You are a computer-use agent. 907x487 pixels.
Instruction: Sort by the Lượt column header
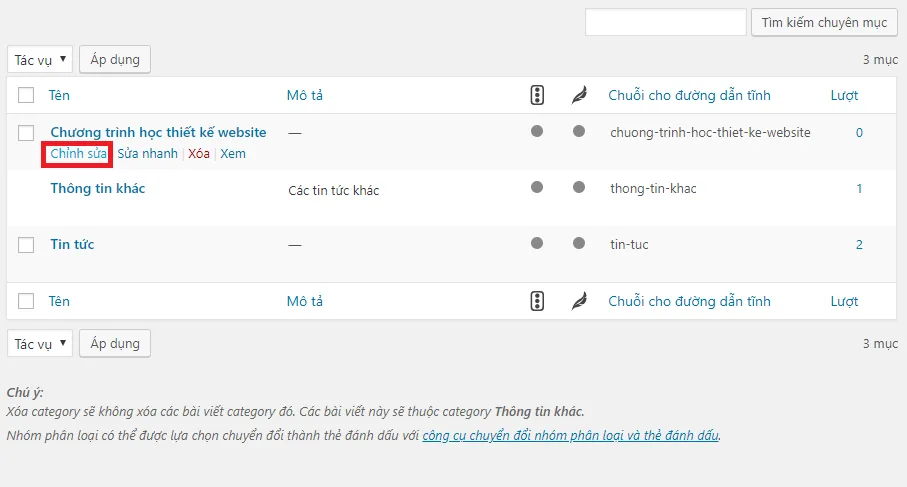[x=844, y=96]
